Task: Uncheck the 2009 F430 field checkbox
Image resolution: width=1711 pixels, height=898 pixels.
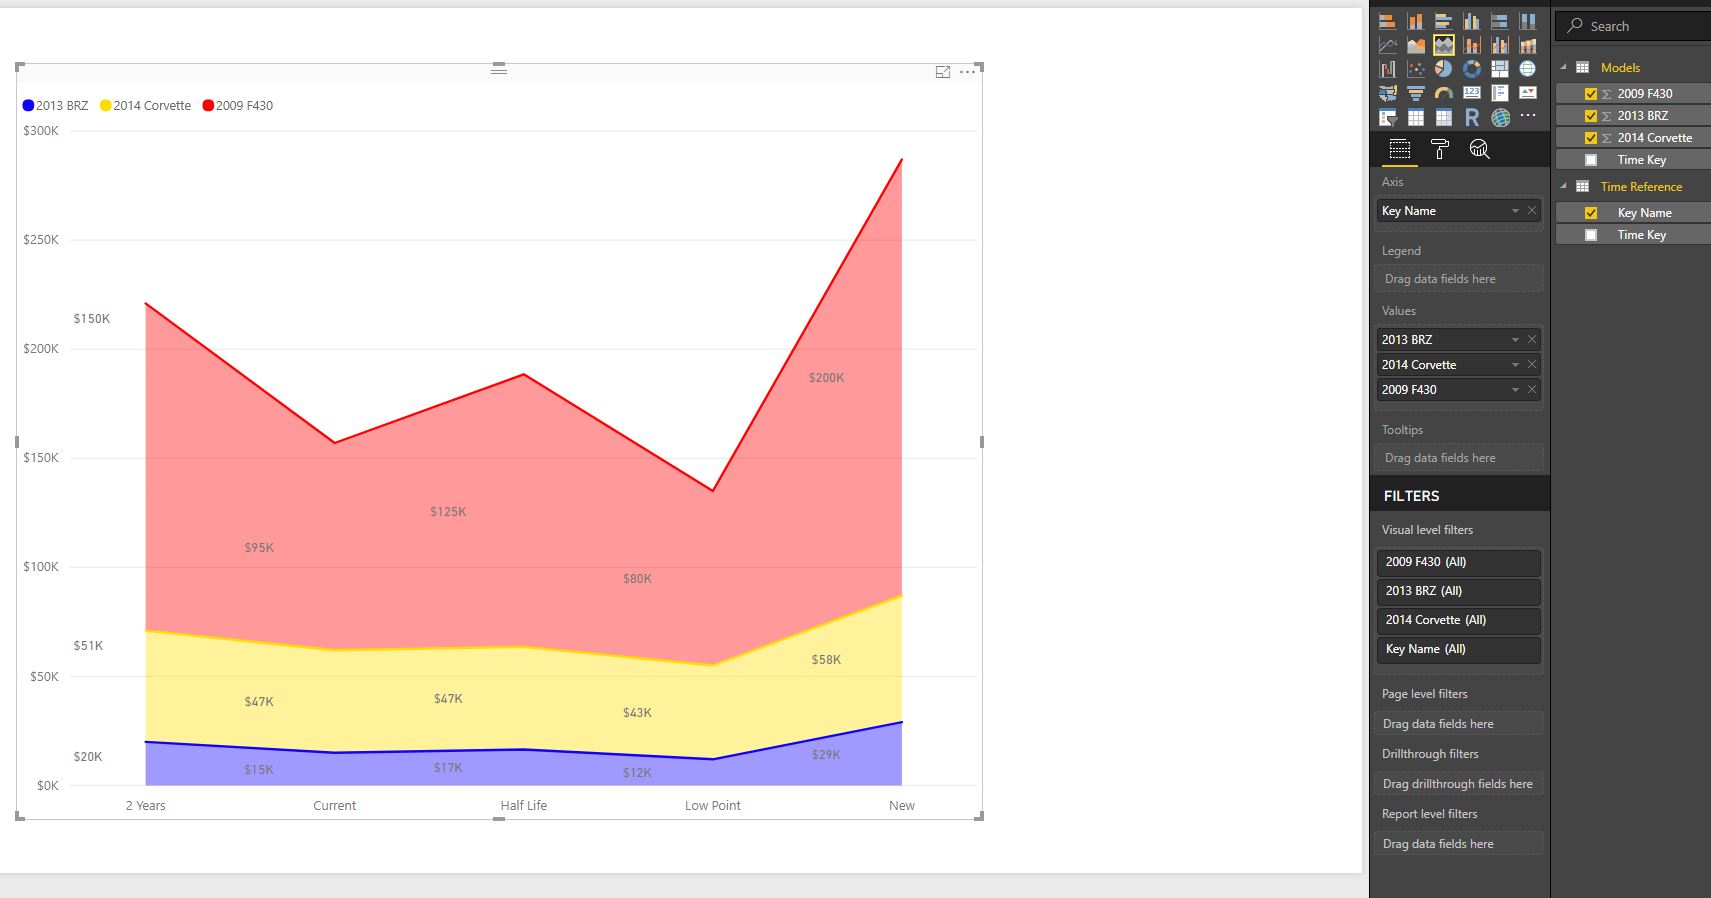Action: pyautogui.click(x=1591, y=94)
